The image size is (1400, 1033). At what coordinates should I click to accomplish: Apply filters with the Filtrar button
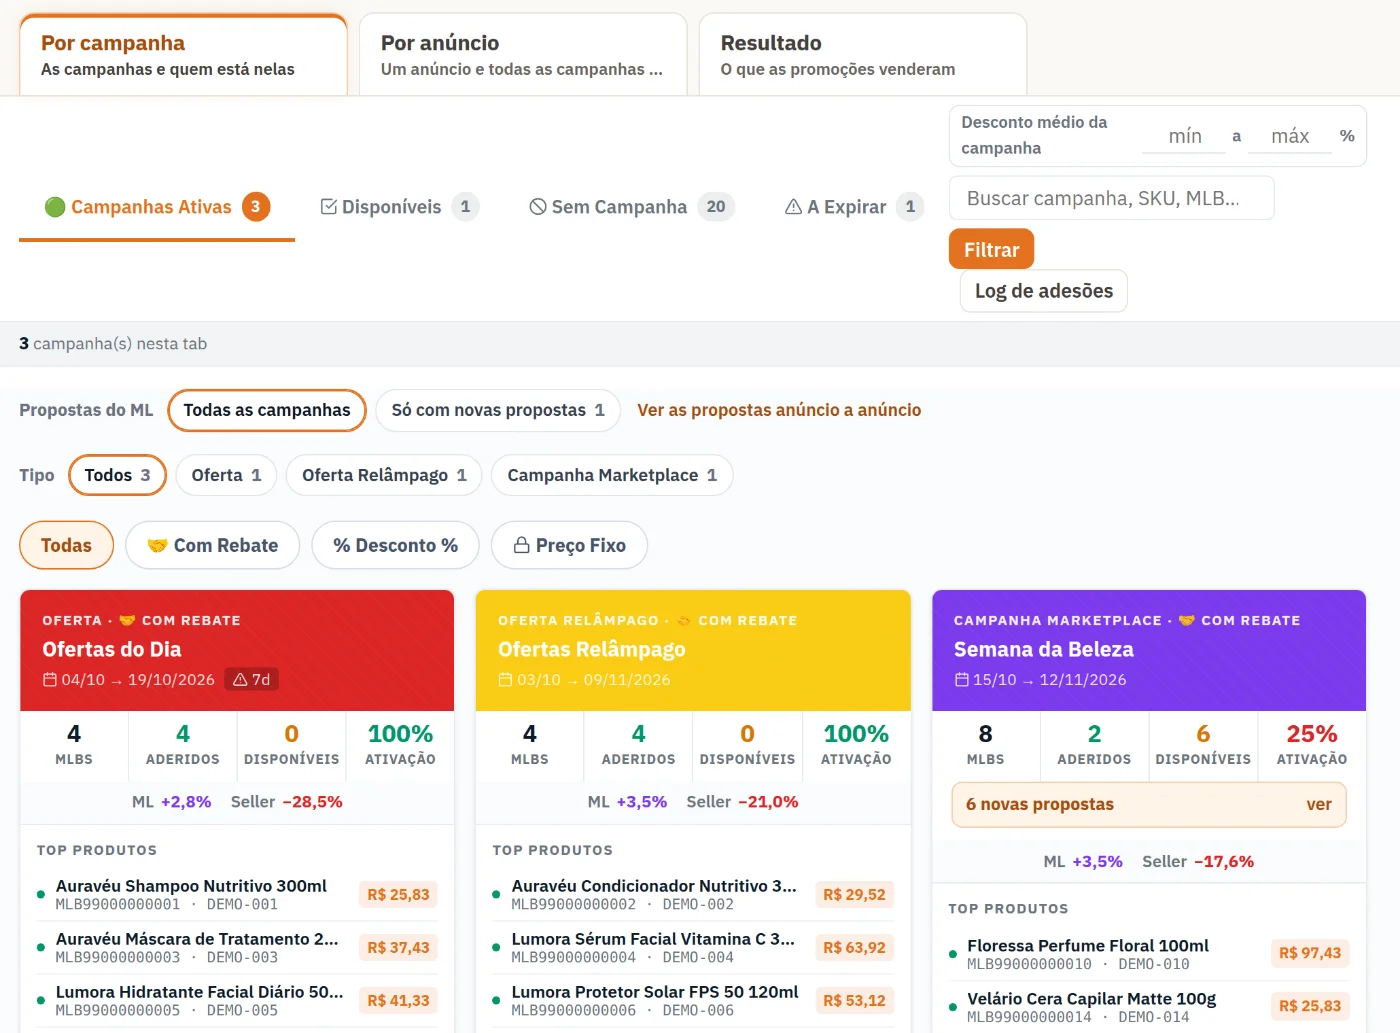point(991,250)
